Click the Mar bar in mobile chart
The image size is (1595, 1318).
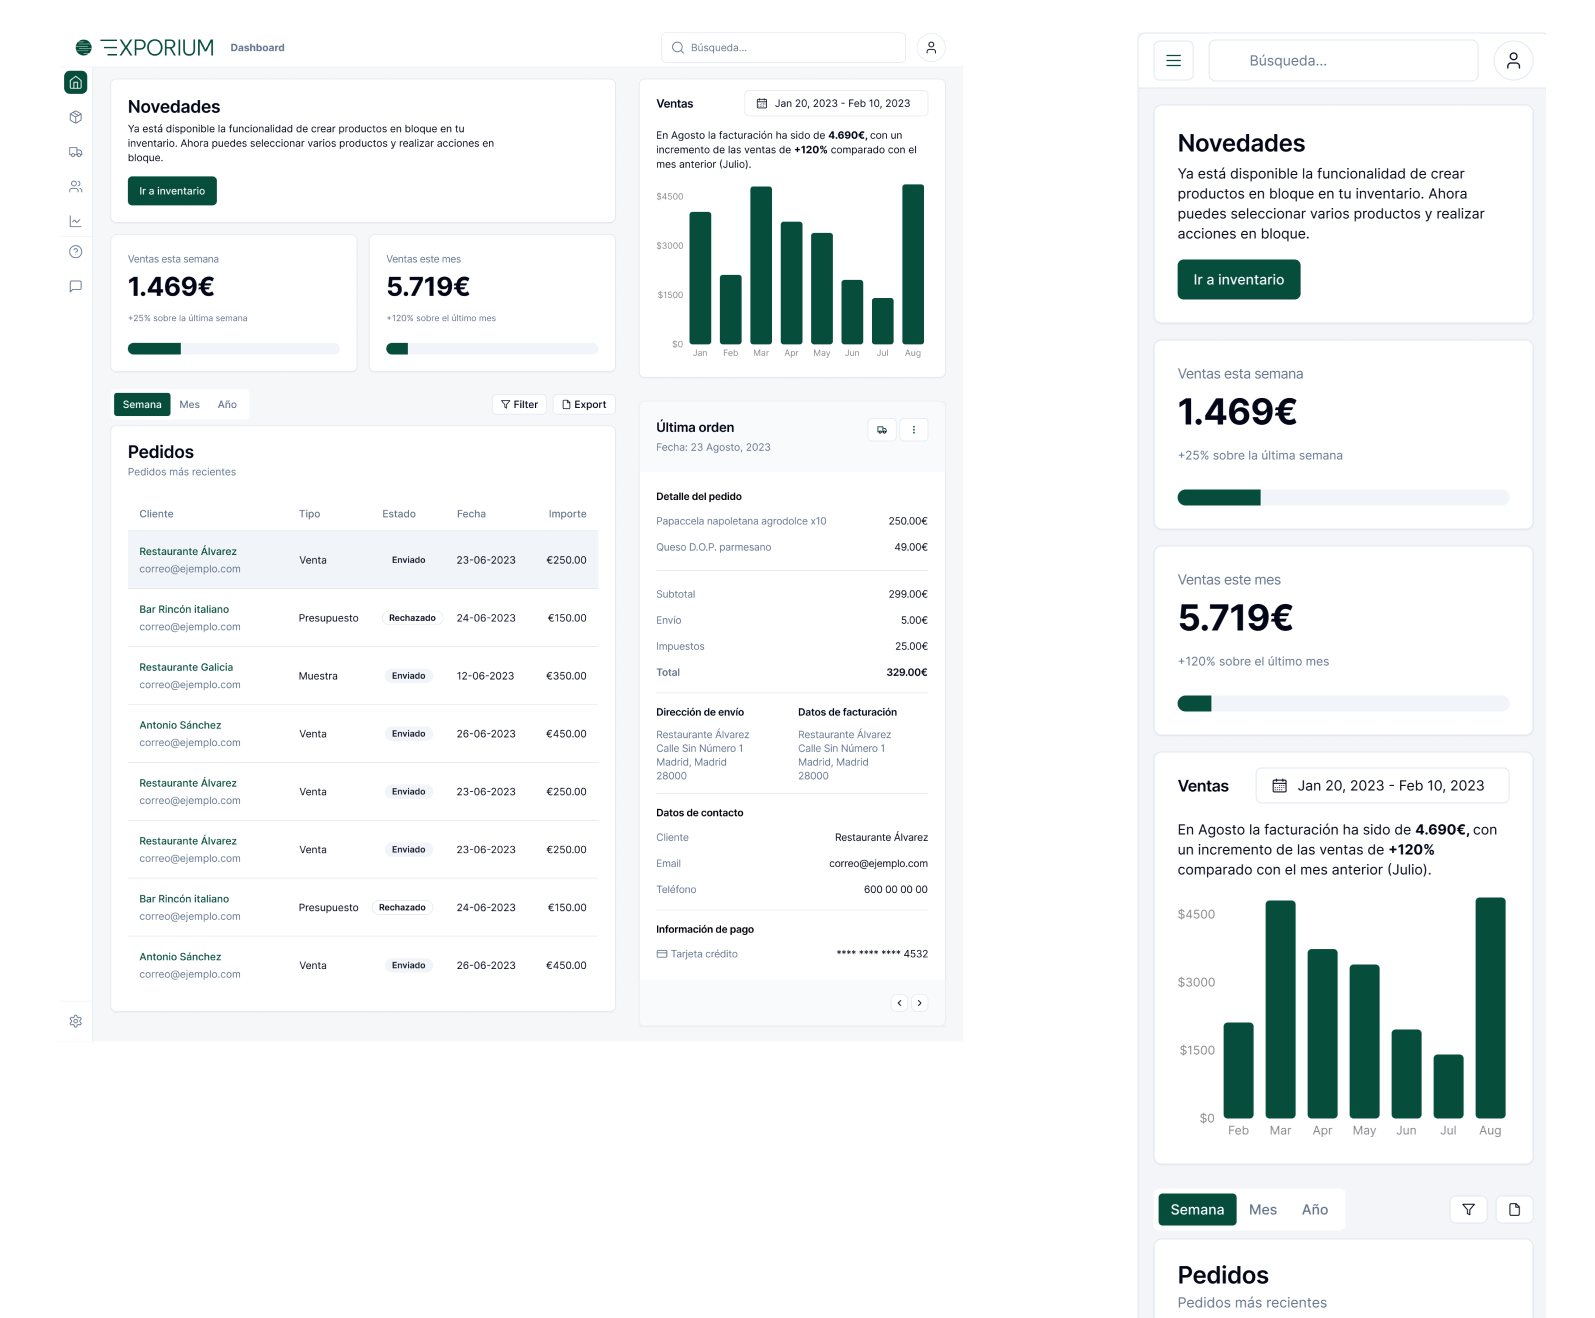coord(1281,1009)
